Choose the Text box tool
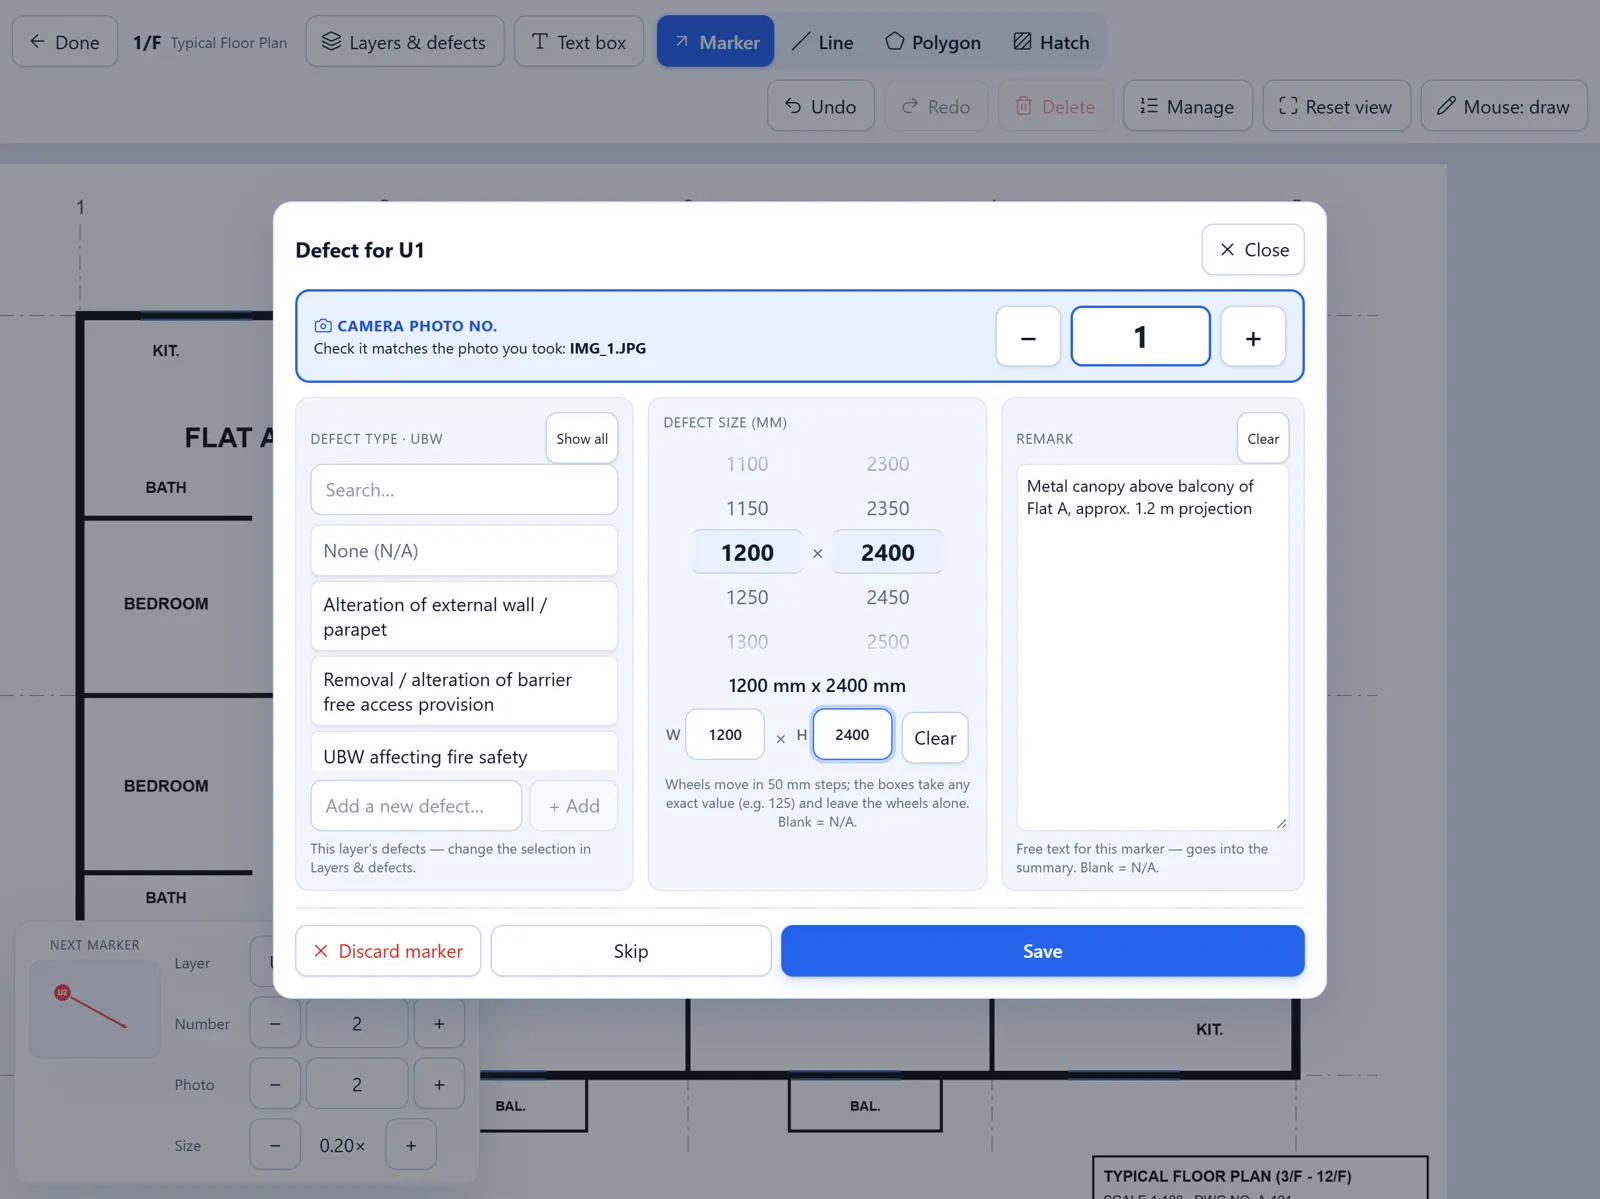Viewport: 1600px width, 1199px height. pos(579,42)
